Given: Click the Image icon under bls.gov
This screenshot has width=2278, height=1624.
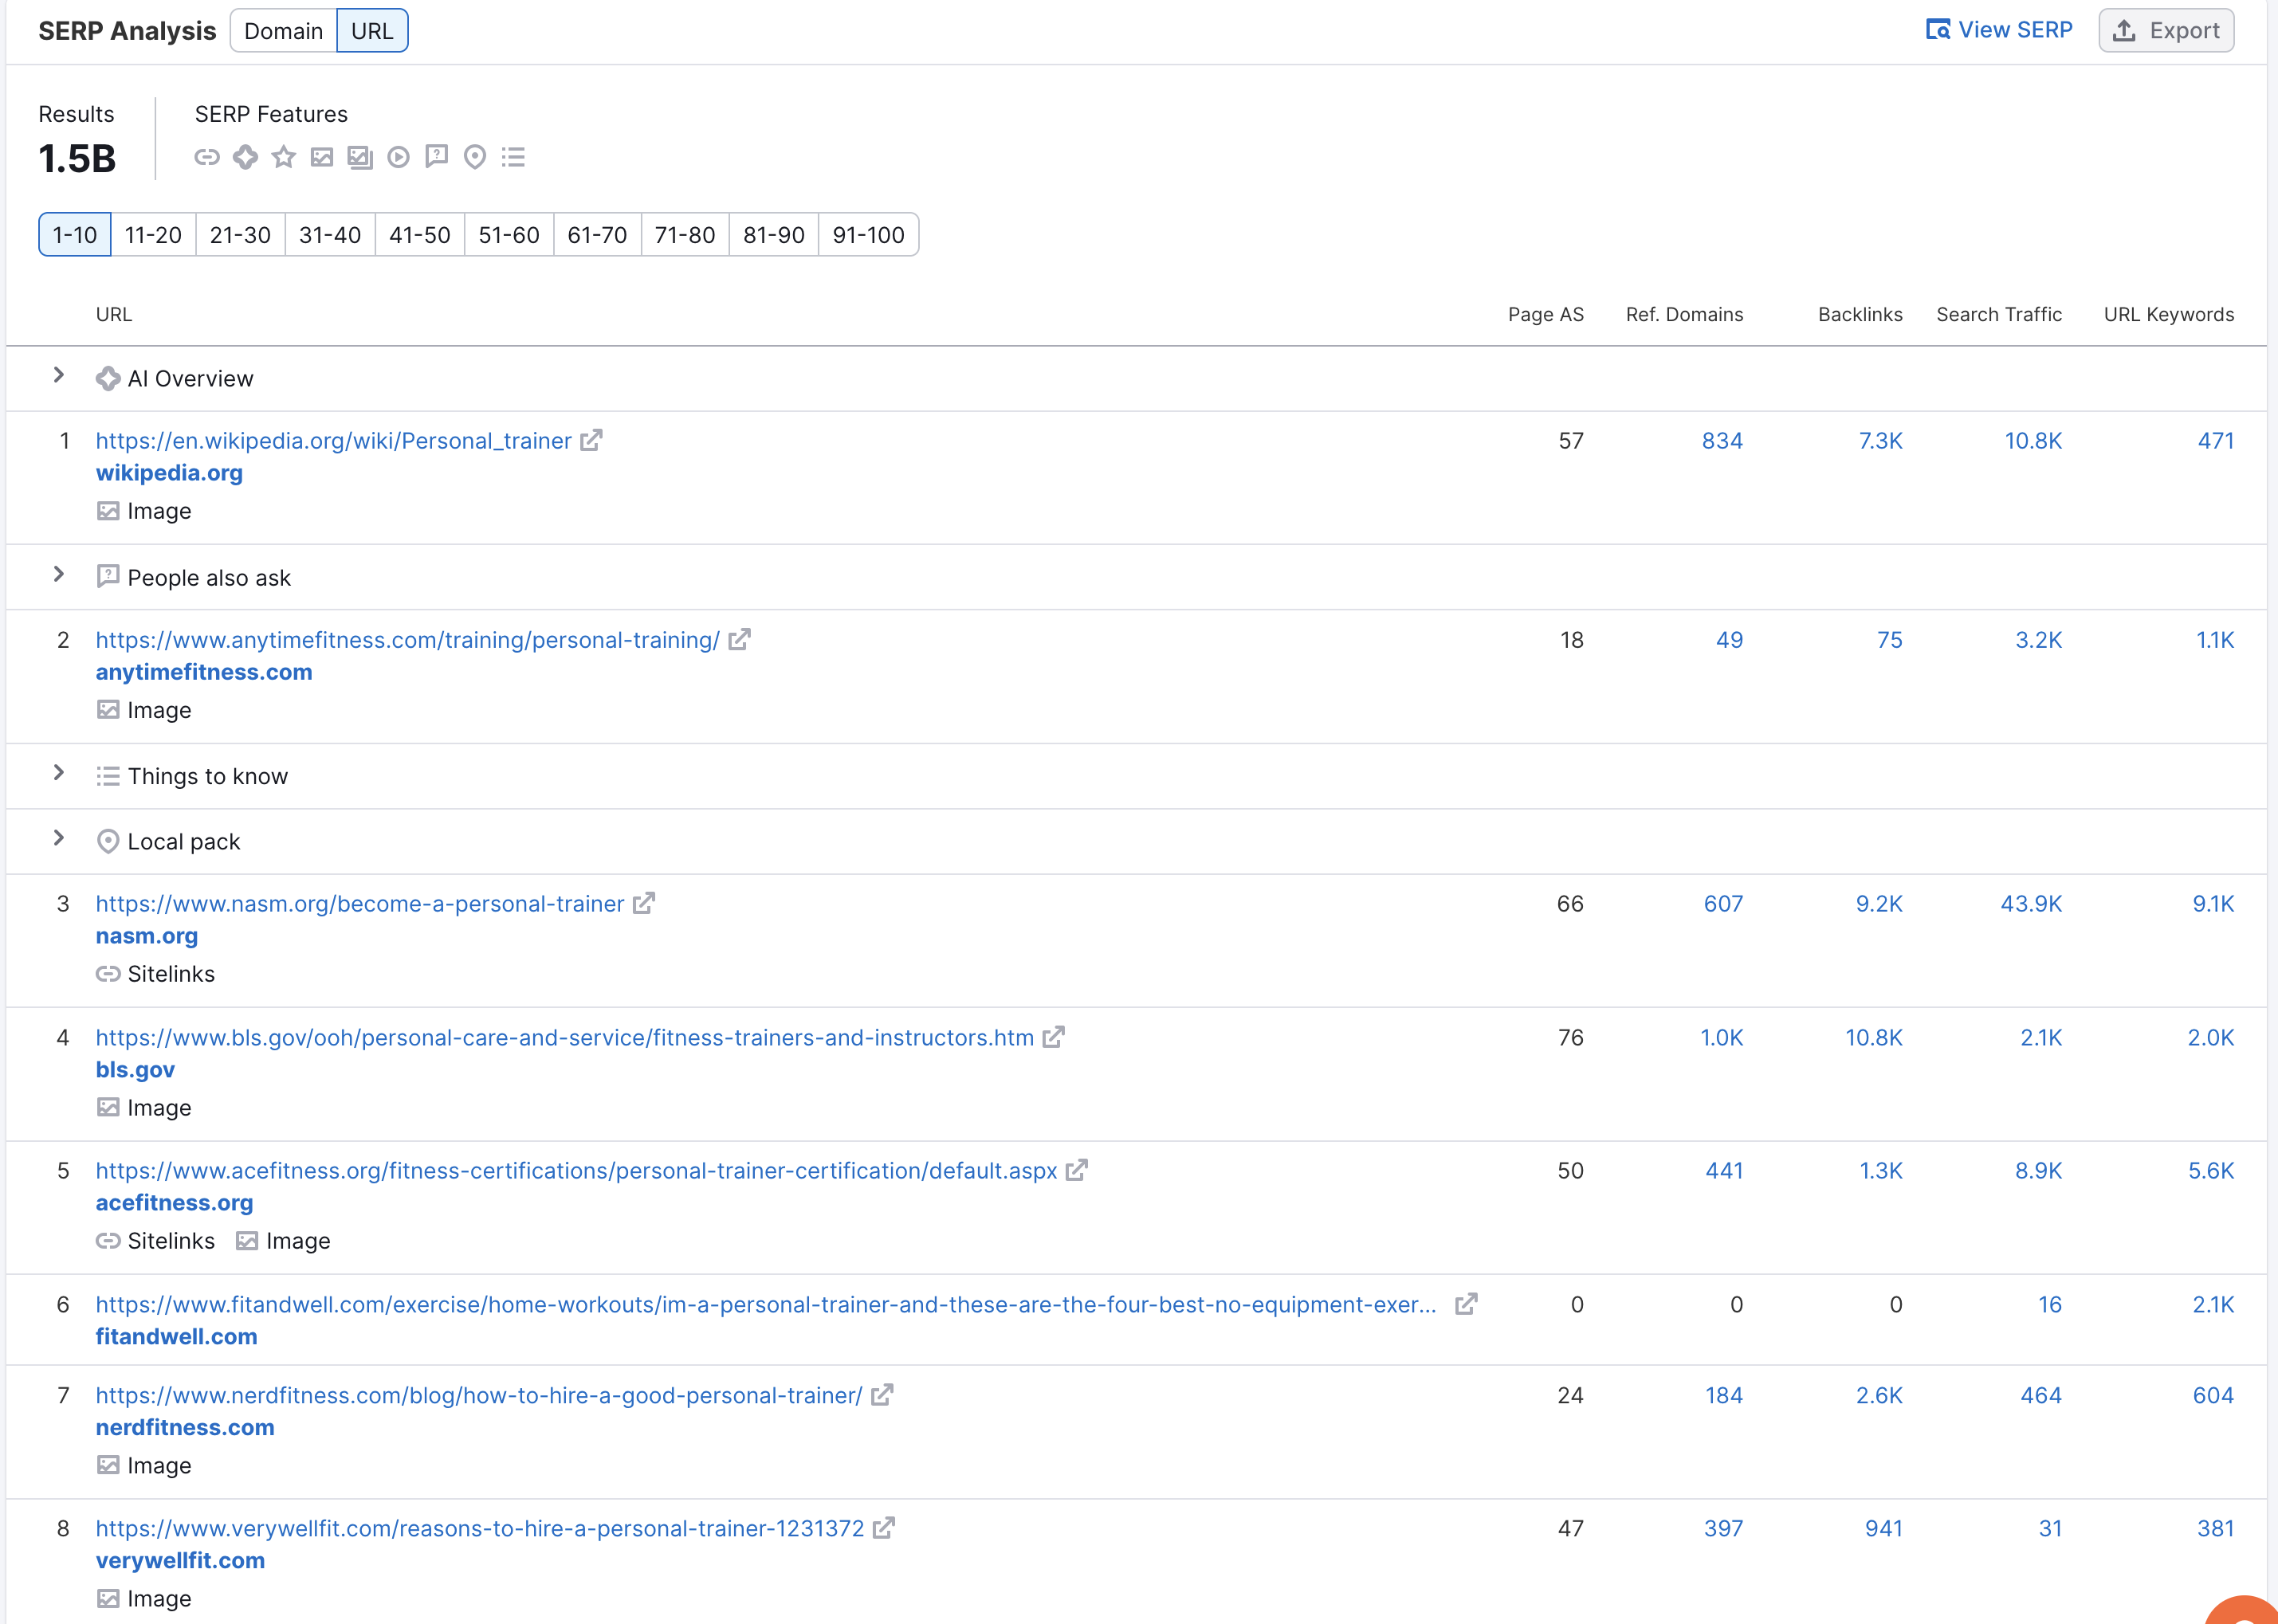Looking at the screenshot, I should (108, 1107).
